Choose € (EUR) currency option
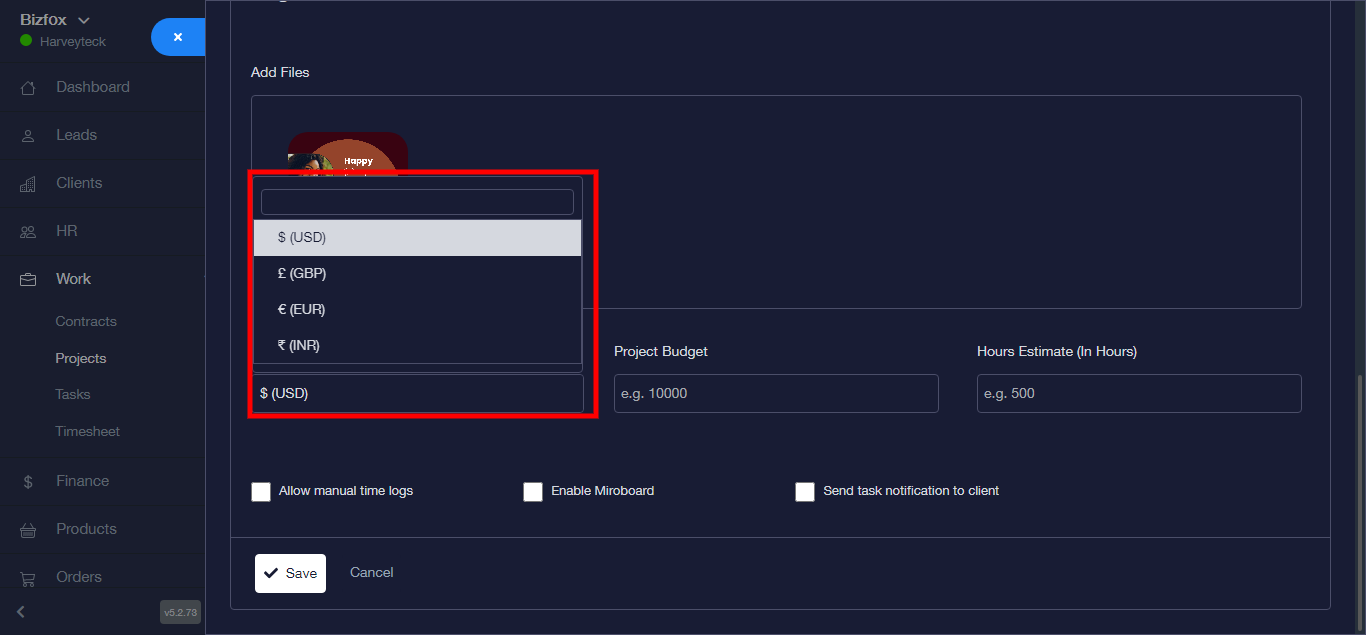 click(x=302, y=310)
